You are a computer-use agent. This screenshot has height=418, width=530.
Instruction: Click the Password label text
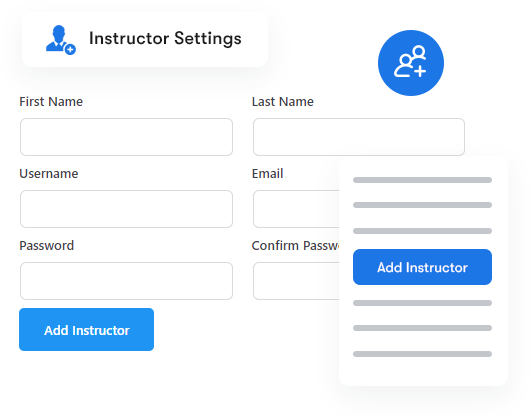[x=47, y=246]
